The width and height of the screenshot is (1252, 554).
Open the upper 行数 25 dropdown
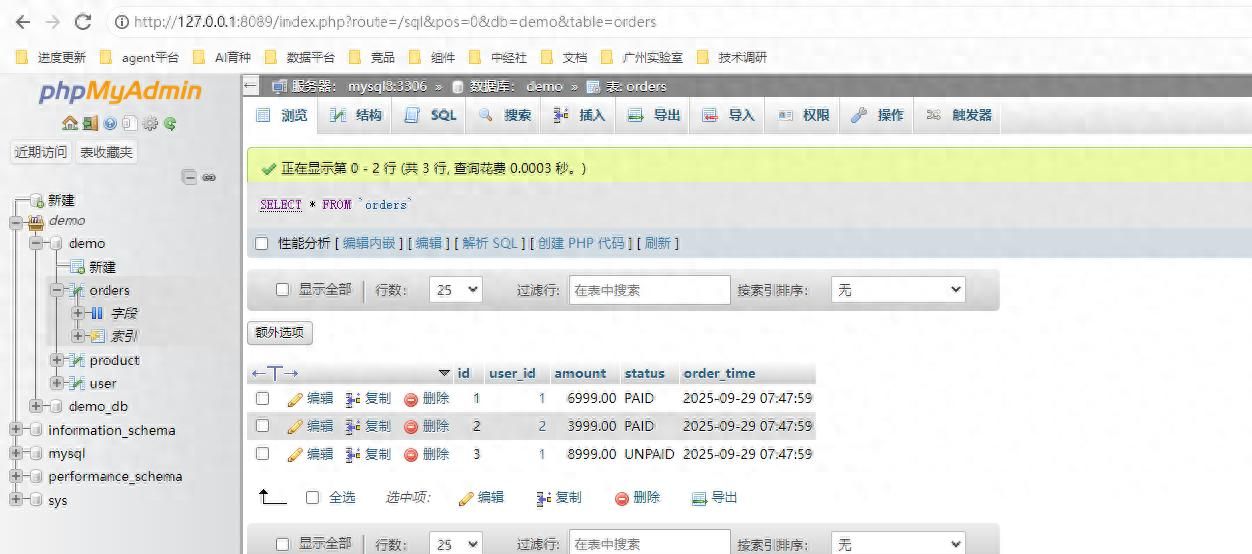coord(456,290)
